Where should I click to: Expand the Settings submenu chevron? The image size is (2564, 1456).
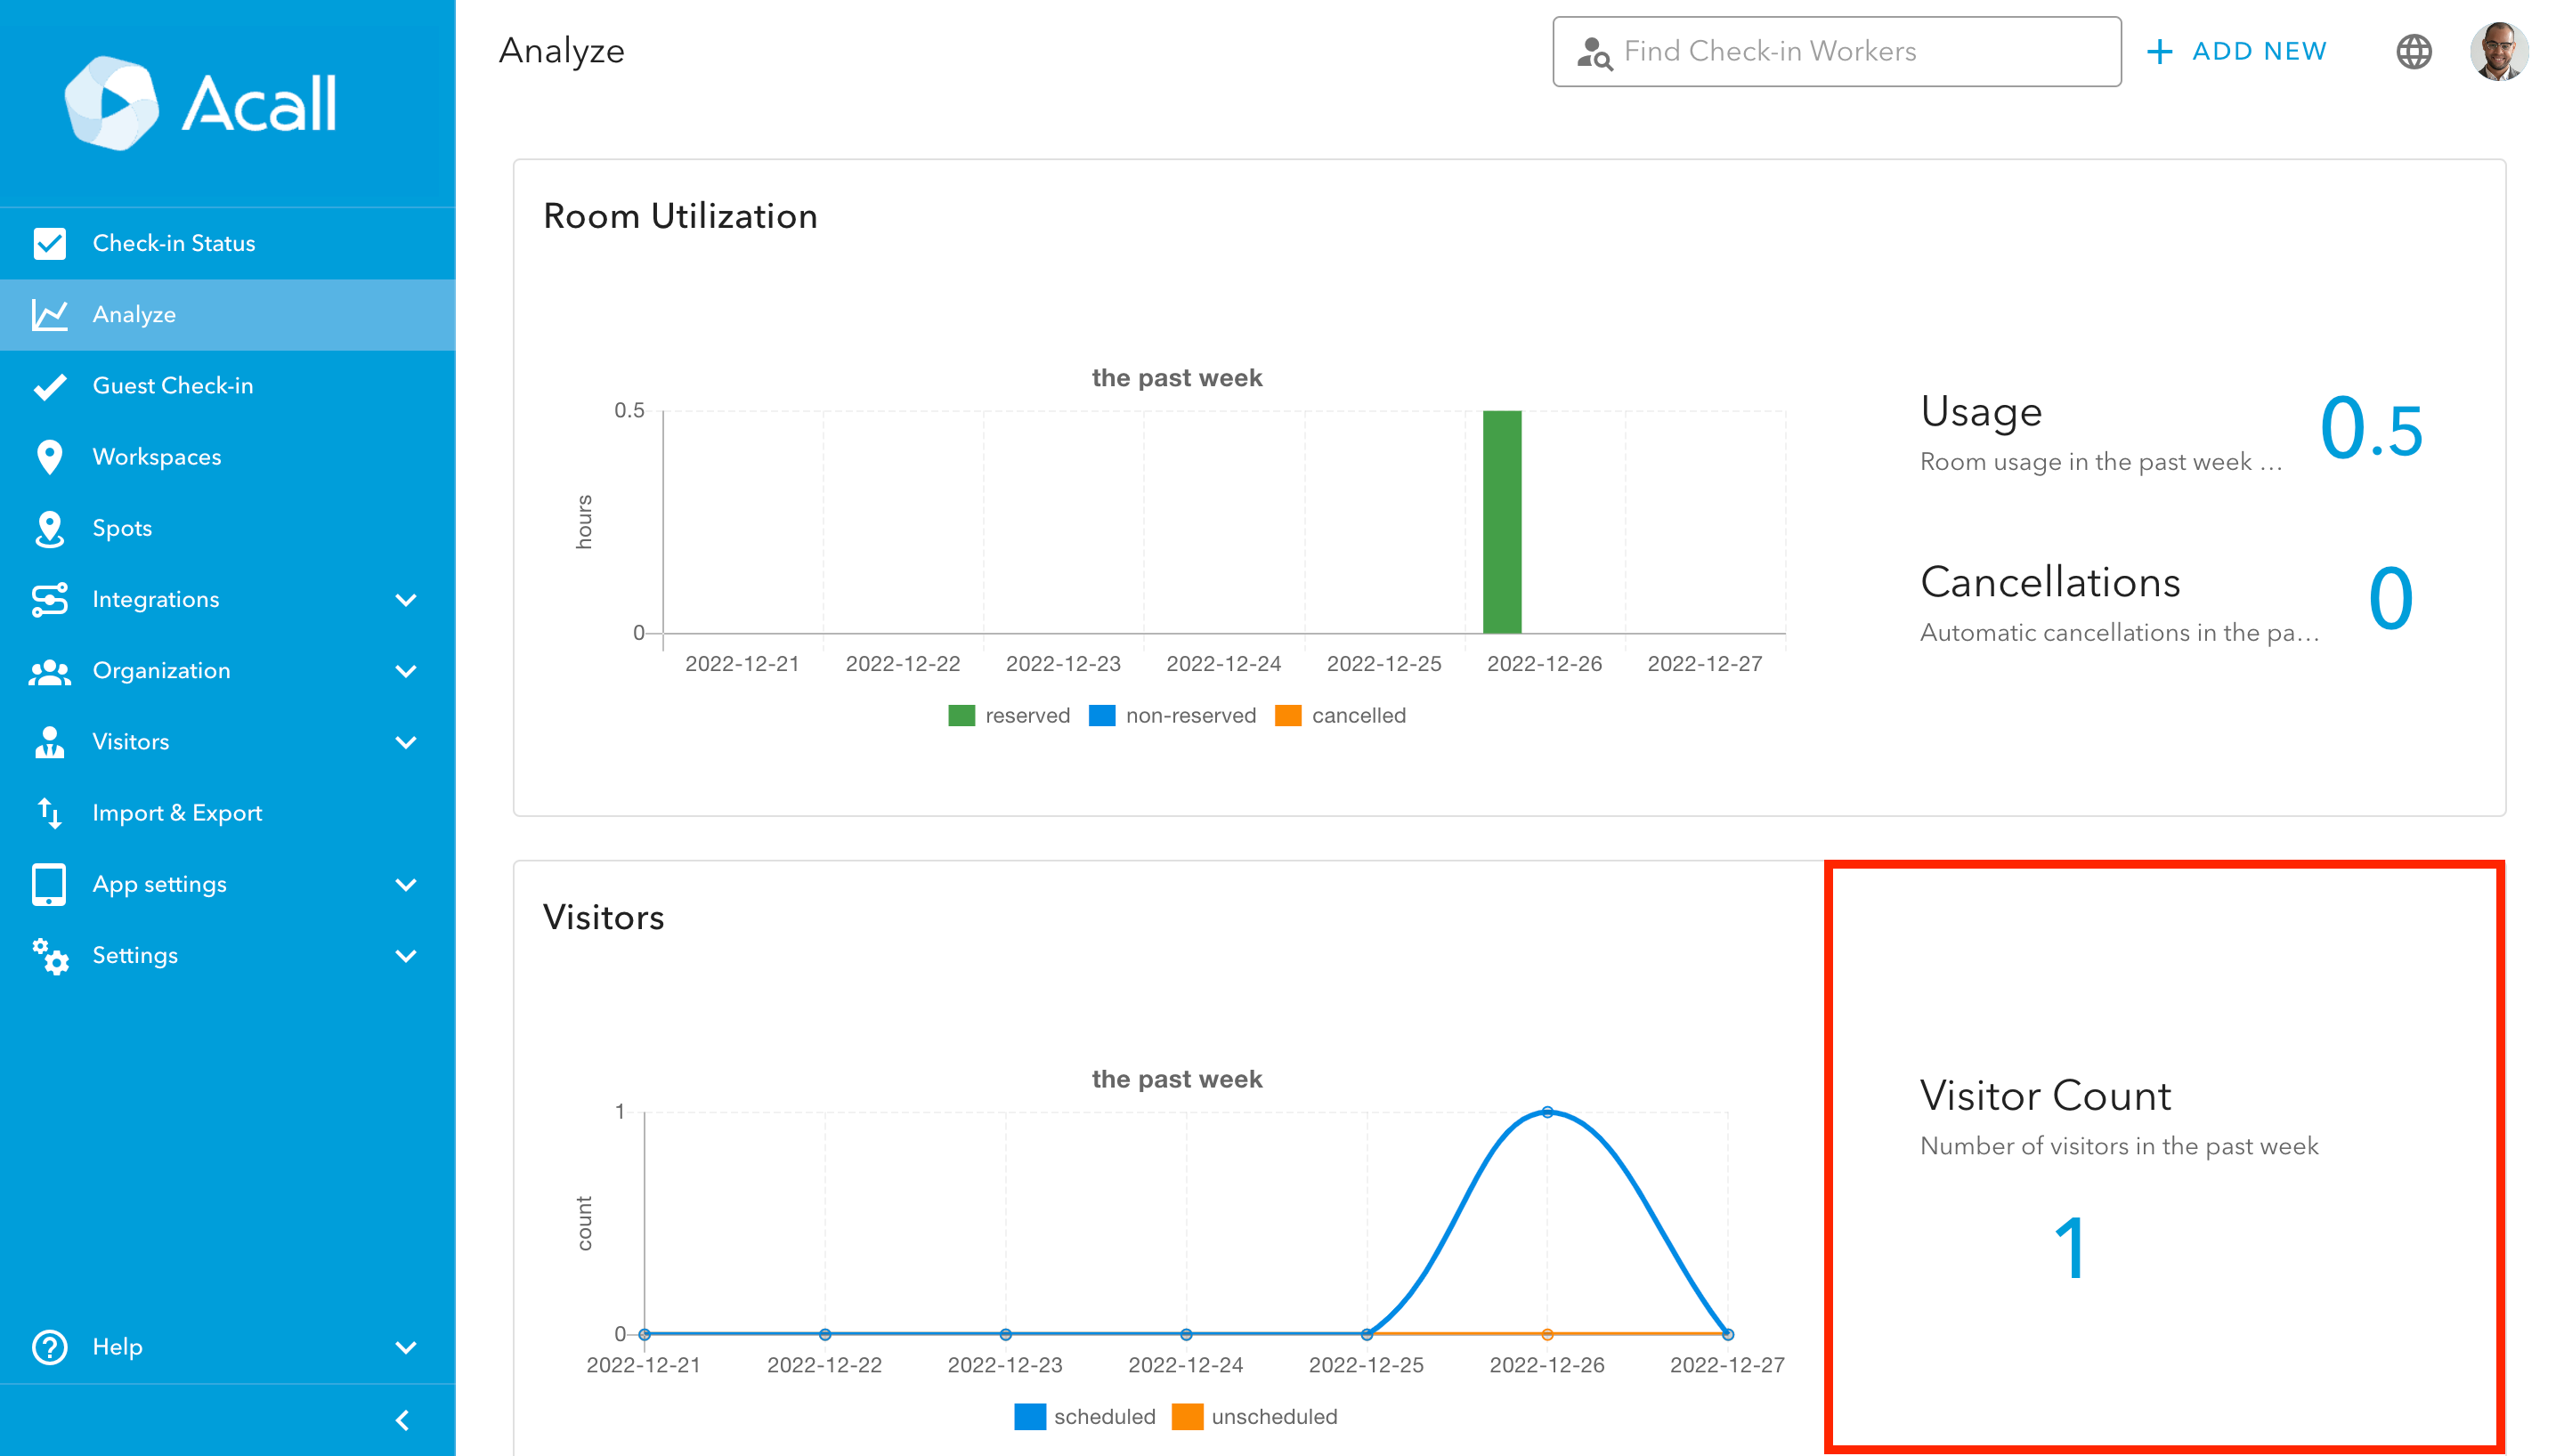[x=405, y=956]
